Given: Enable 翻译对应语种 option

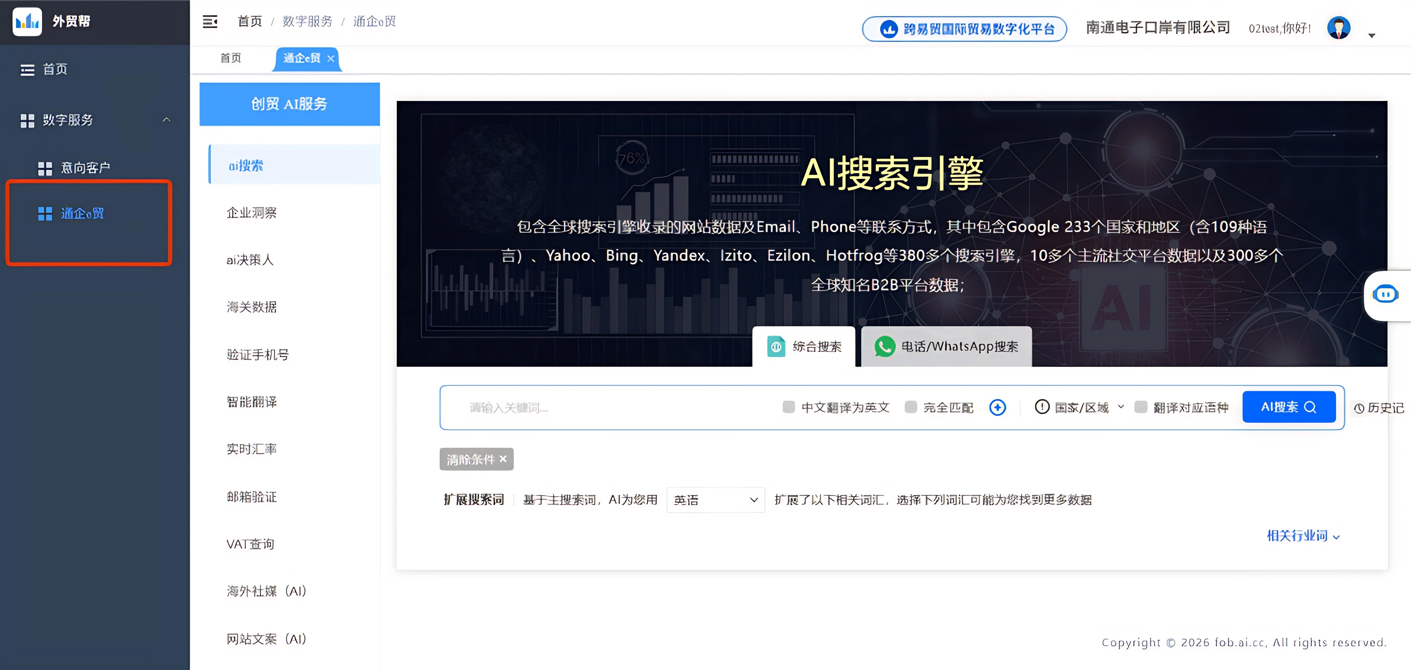Looking at the screenshot, I should click(x=1141, y=407).
